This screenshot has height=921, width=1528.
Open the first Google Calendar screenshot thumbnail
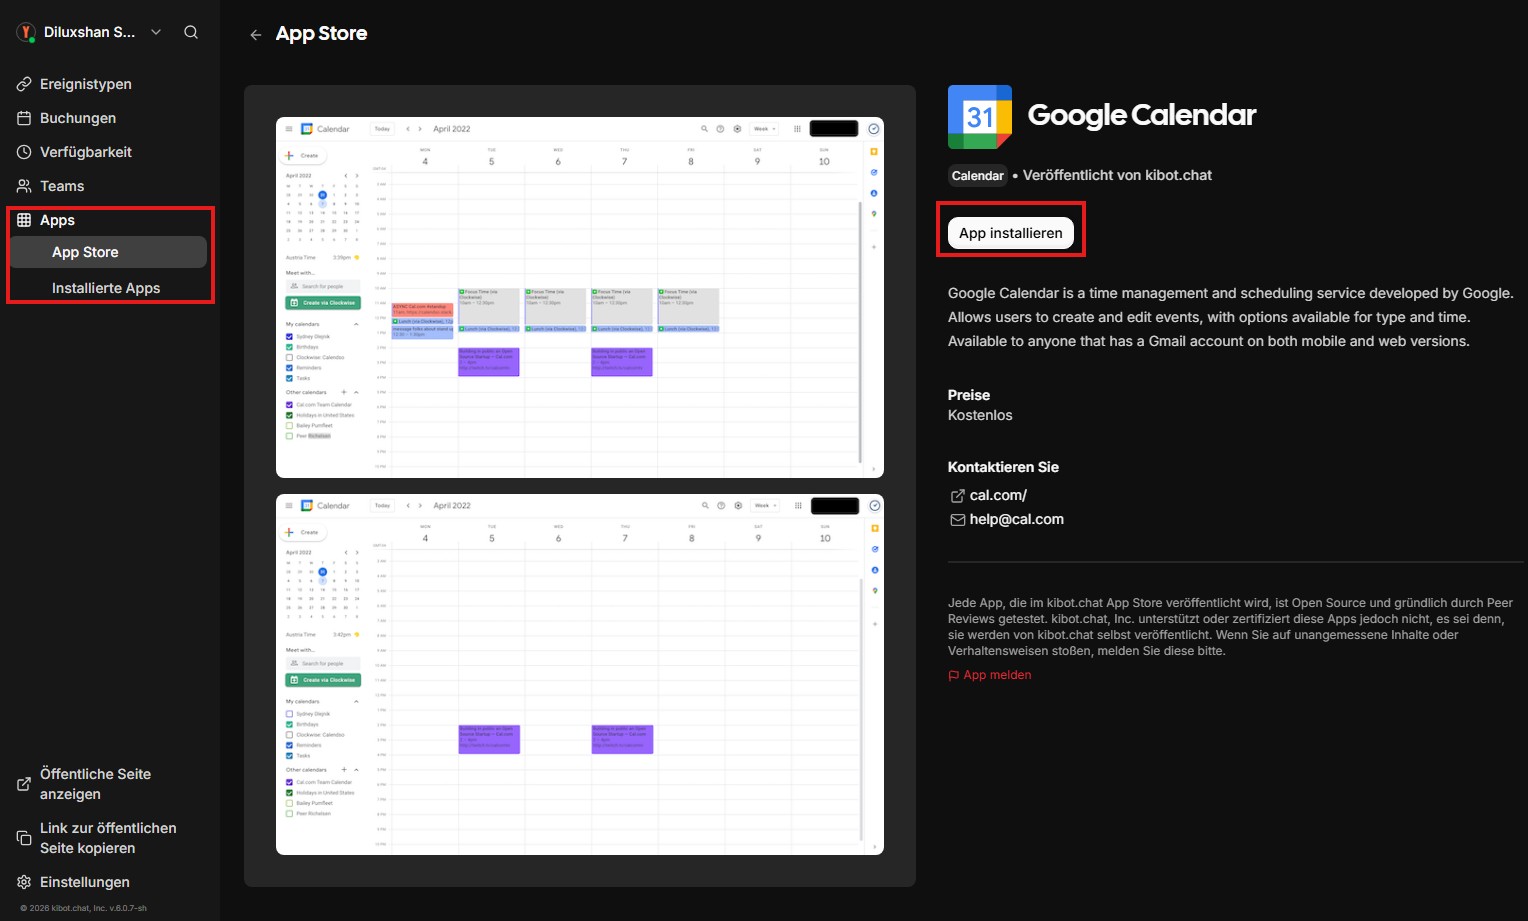580,297
